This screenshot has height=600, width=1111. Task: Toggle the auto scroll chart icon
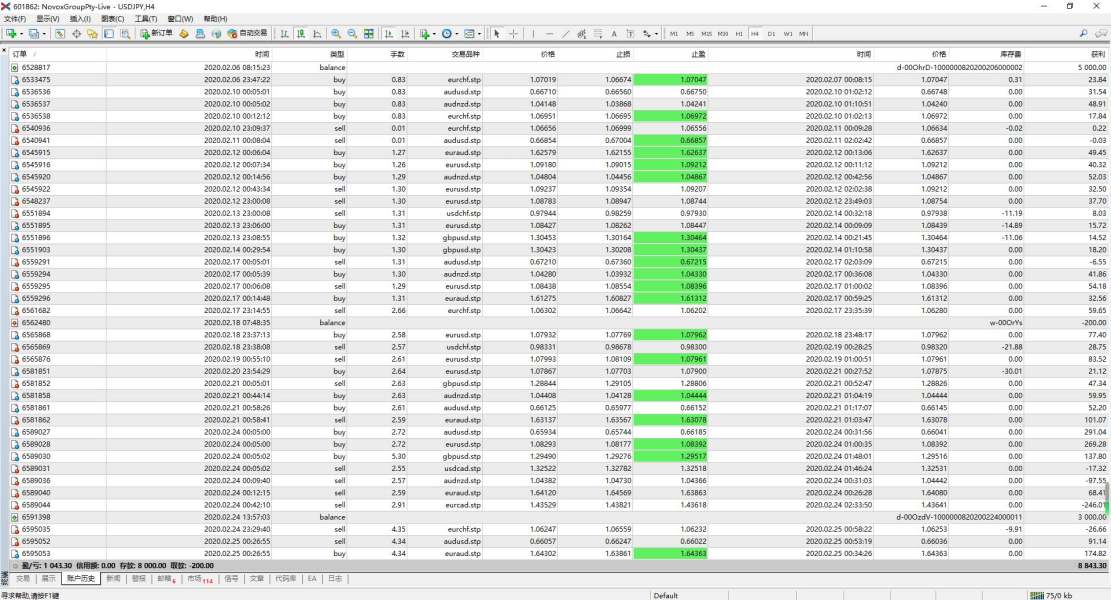tap(388, 33)
